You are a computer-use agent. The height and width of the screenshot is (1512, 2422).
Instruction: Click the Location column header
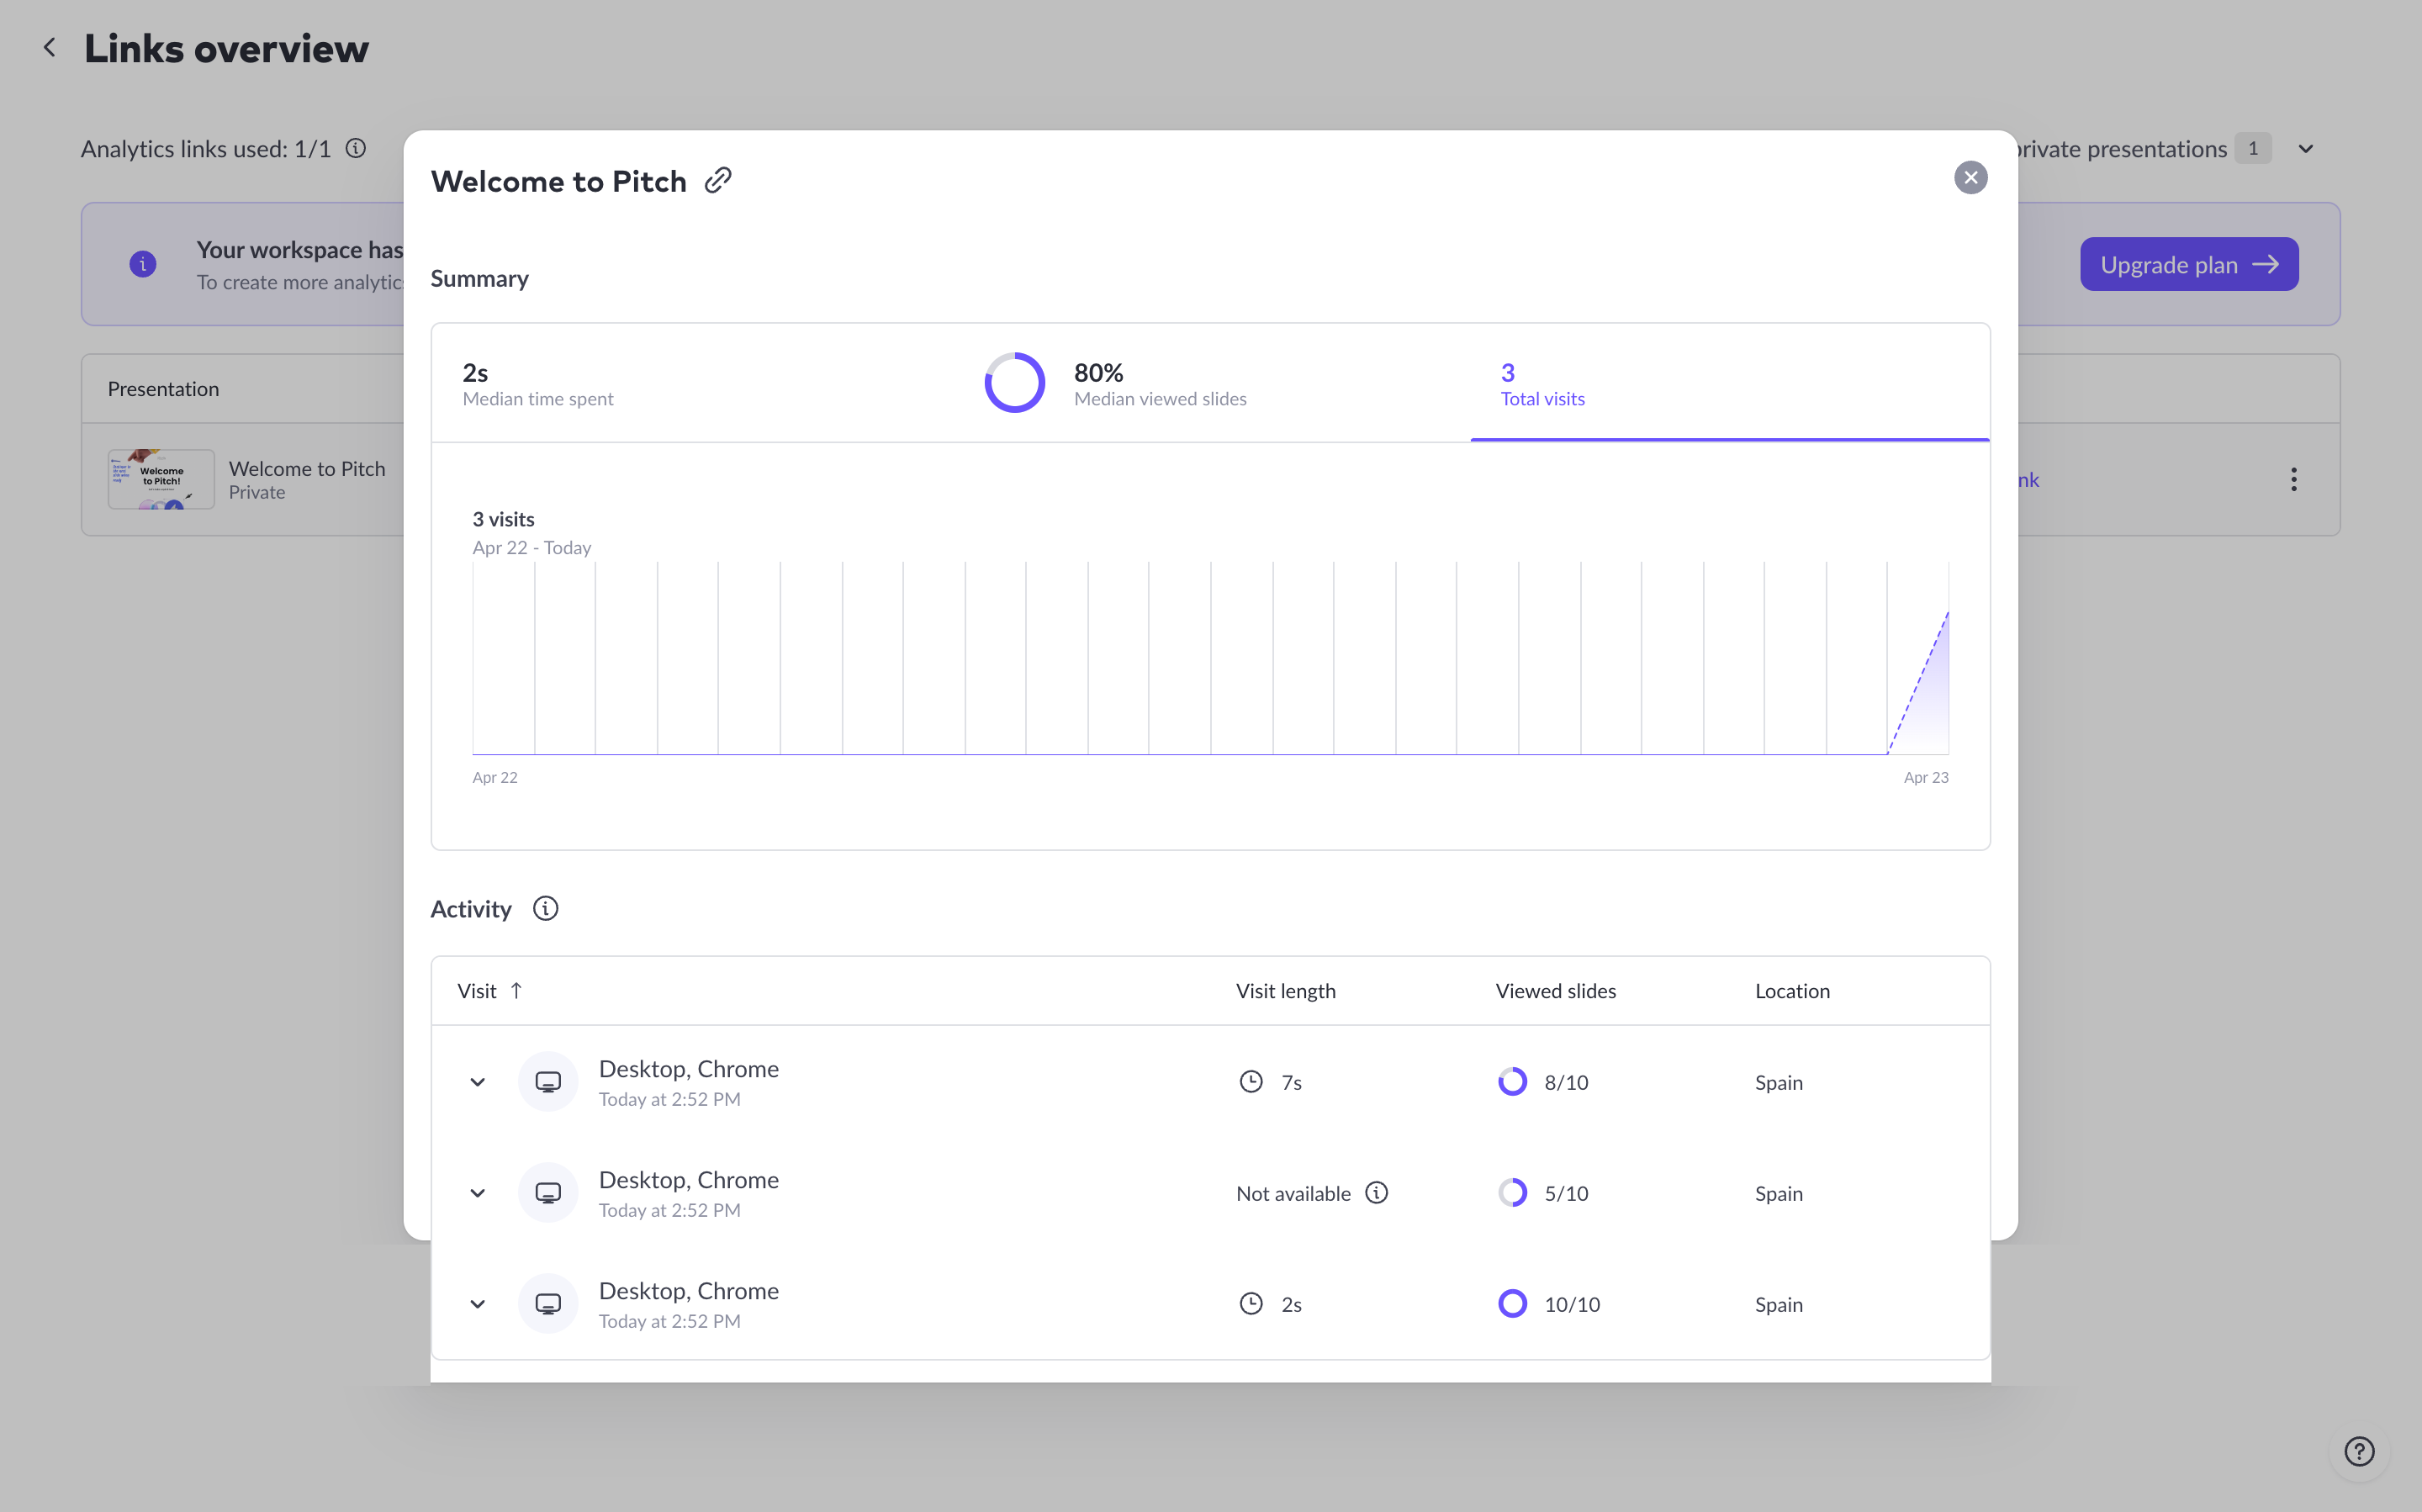pos(1792,991)
